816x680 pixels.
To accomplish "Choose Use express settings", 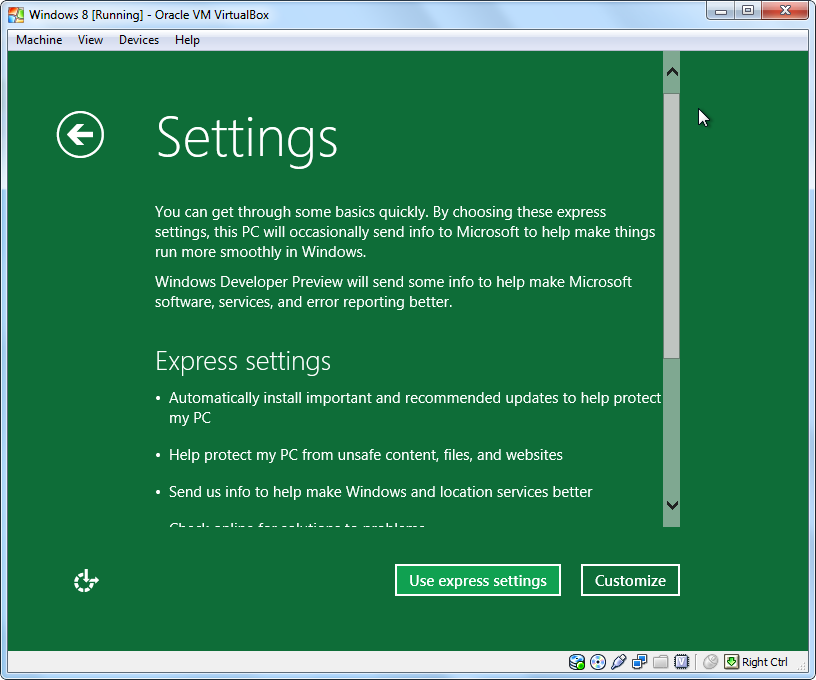I will coord(478,580).
